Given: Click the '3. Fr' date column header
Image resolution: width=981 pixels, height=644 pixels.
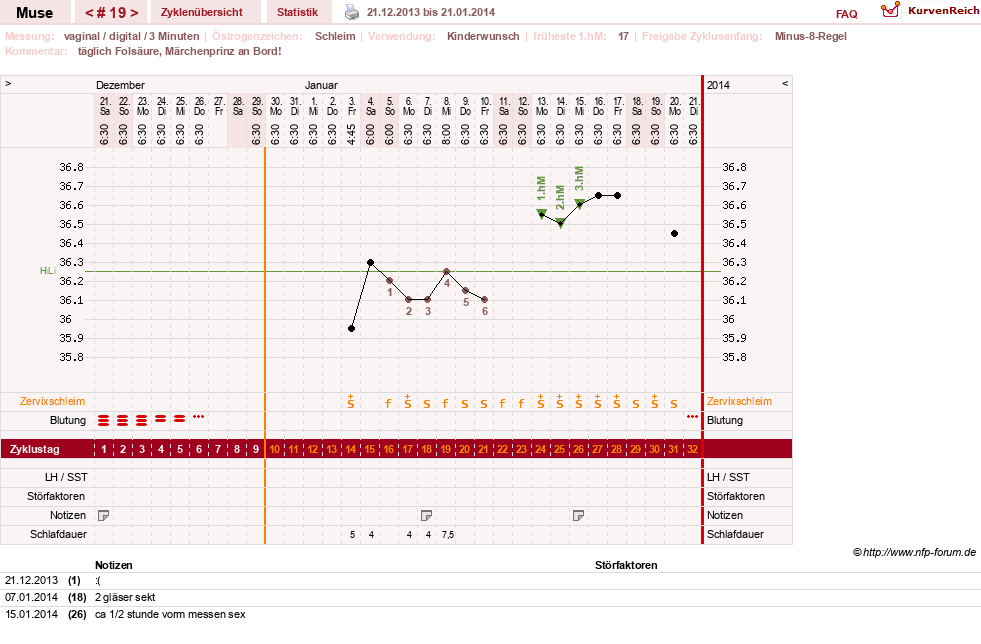Looking at the screenshot, I should coord(352,106).
